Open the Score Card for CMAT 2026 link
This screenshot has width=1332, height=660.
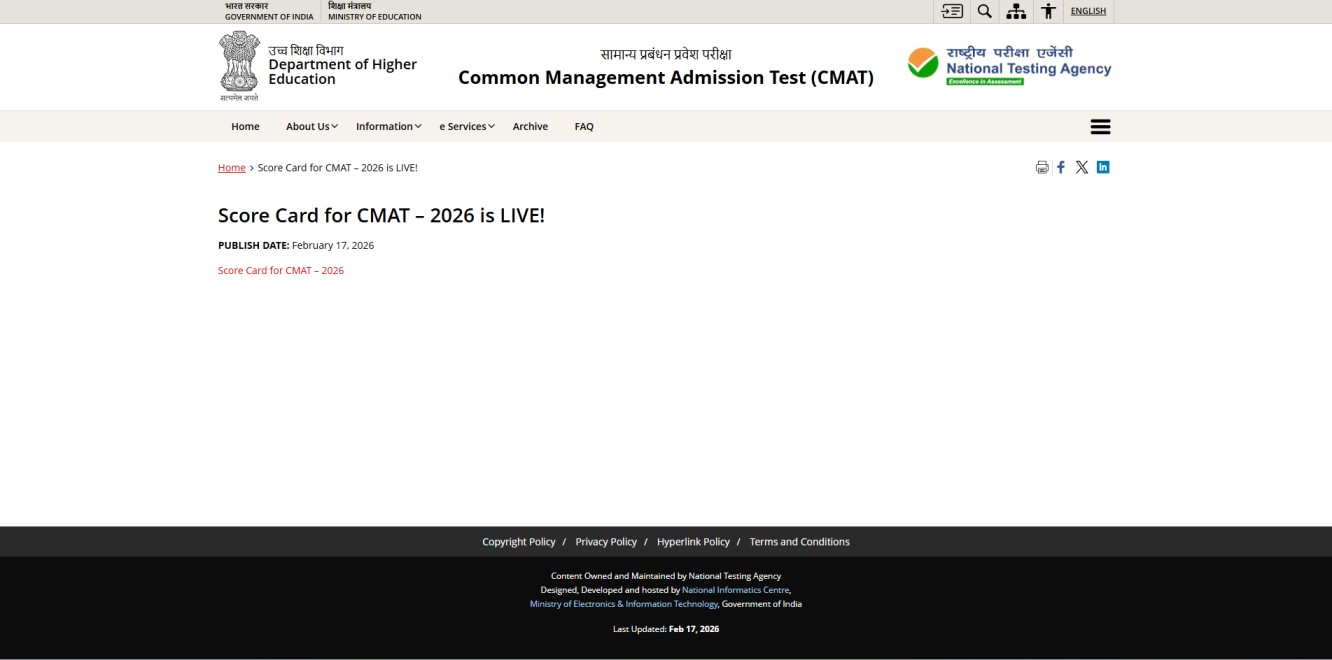[281, 270]
